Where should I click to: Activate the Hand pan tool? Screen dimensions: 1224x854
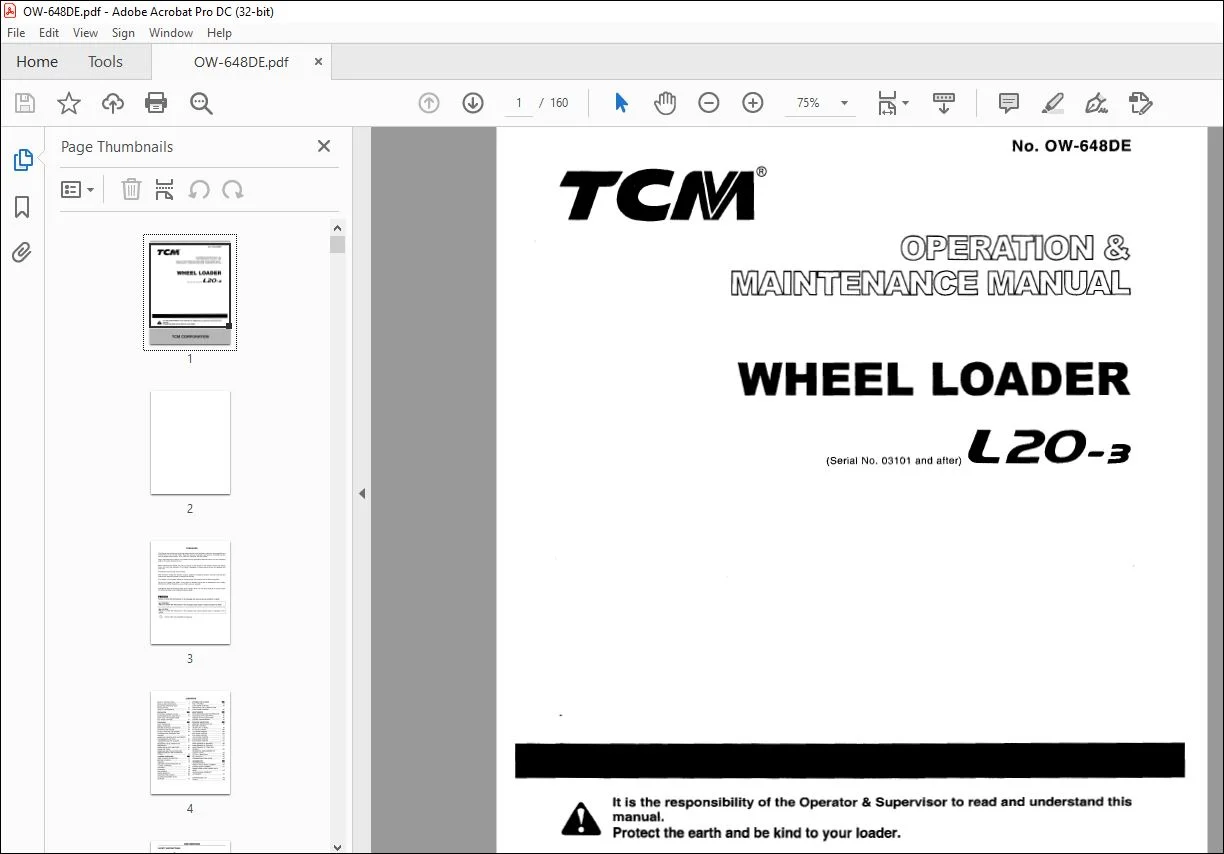pos(665,103)
